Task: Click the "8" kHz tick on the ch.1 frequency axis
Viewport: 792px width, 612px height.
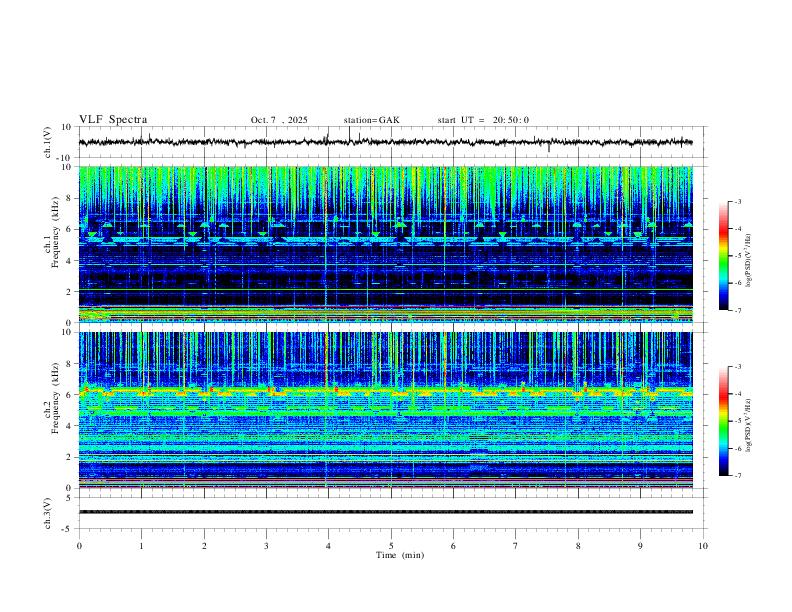Action: pos(70,198)
